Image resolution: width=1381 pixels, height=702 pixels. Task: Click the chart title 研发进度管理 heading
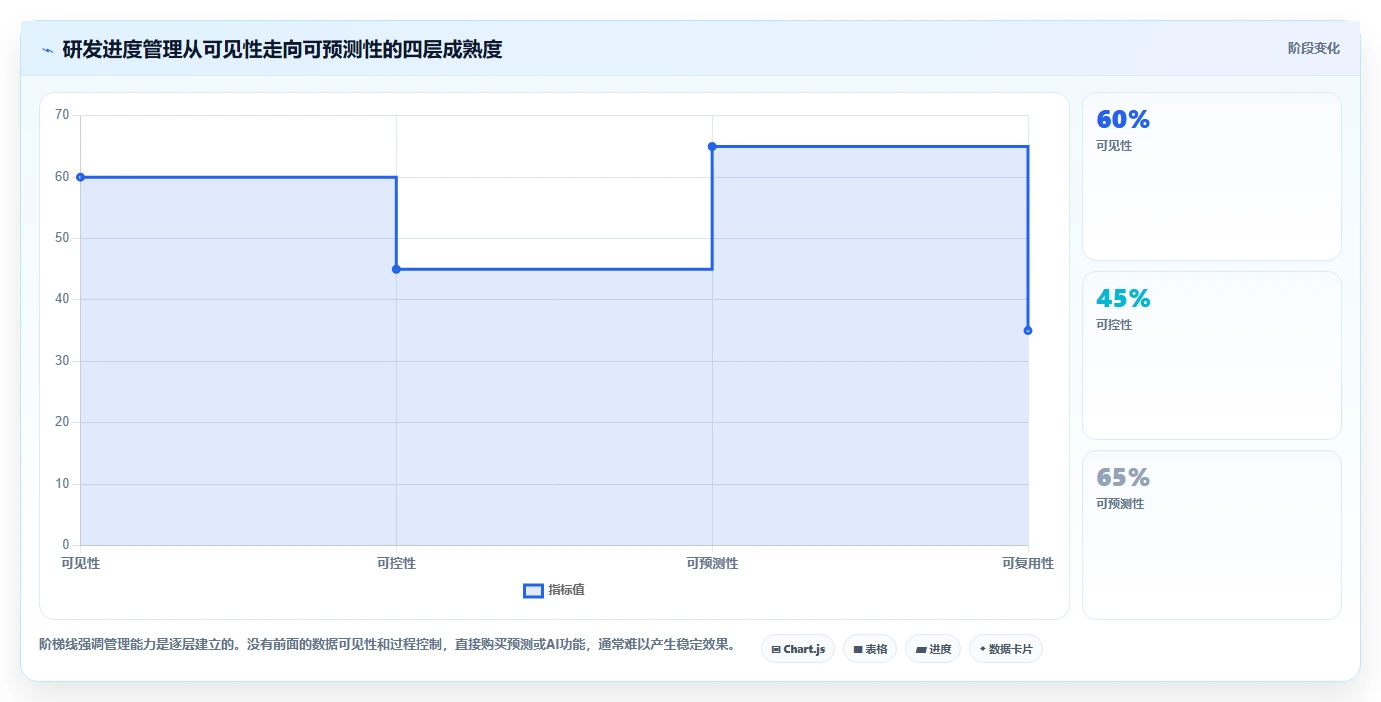pos(282,49)
